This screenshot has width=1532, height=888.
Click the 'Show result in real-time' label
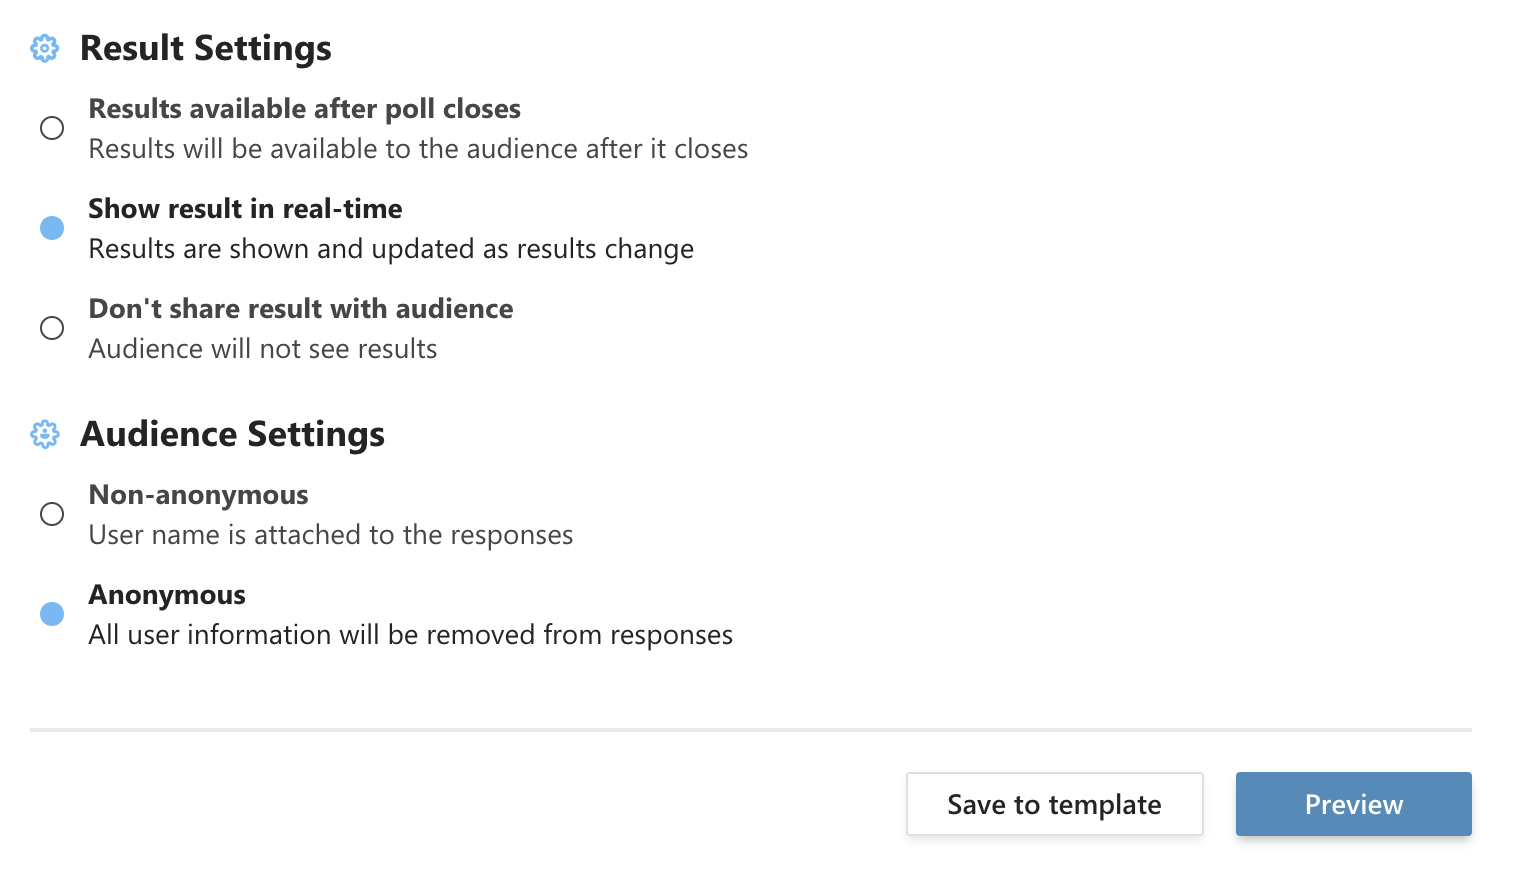coord(245,209)
